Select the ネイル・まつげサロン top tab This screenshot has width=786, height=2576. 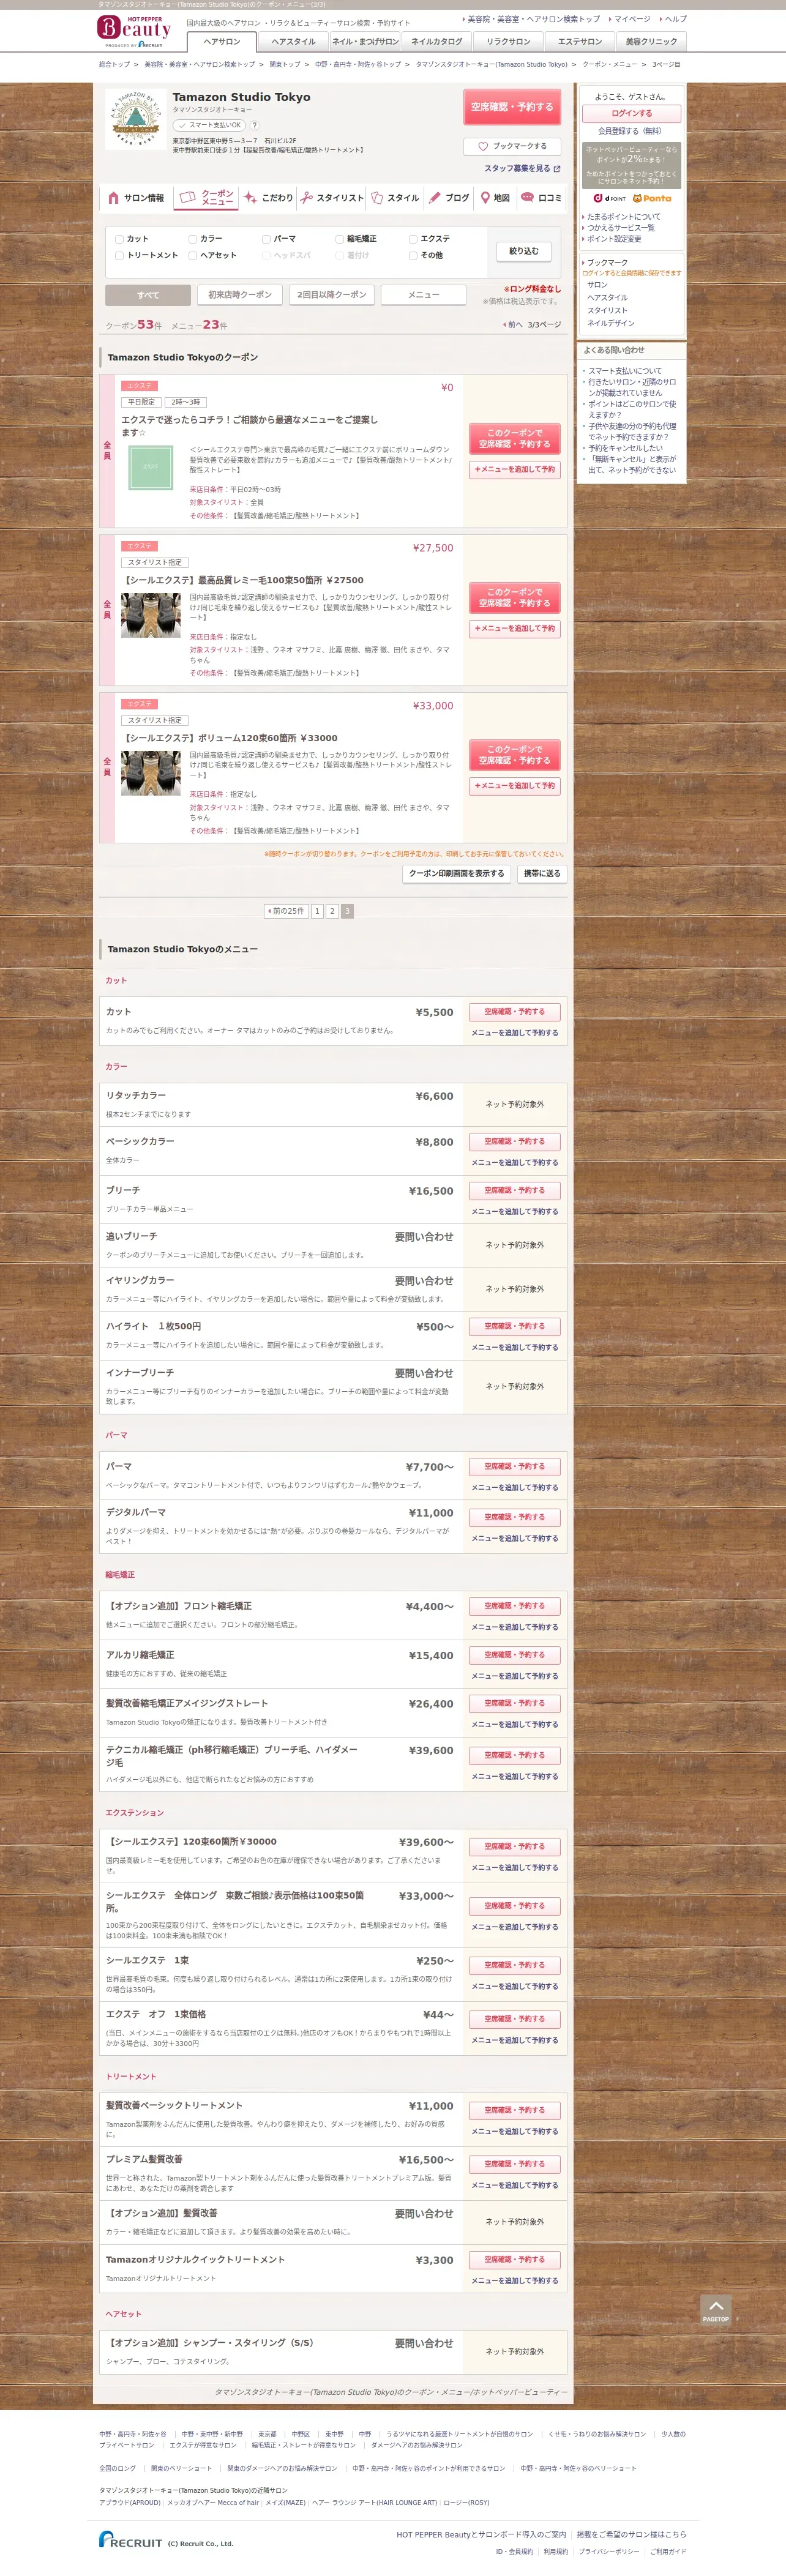(365, 41)
